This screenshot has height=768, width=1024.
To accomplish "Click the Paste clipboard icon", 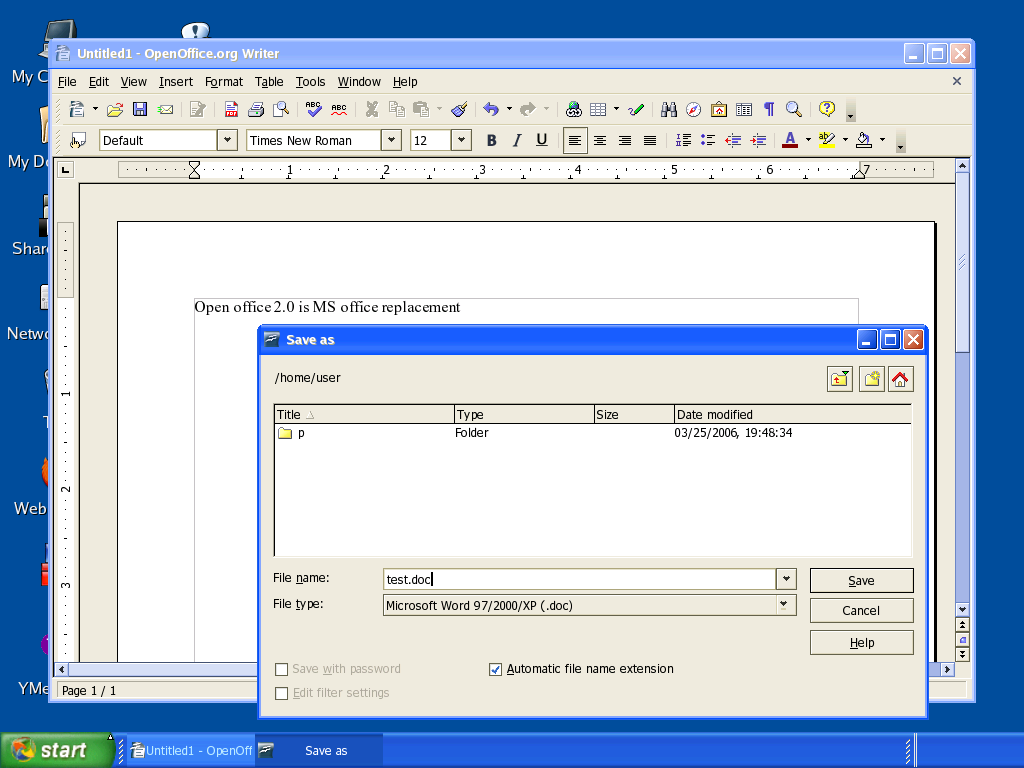I will pos(422,109).
